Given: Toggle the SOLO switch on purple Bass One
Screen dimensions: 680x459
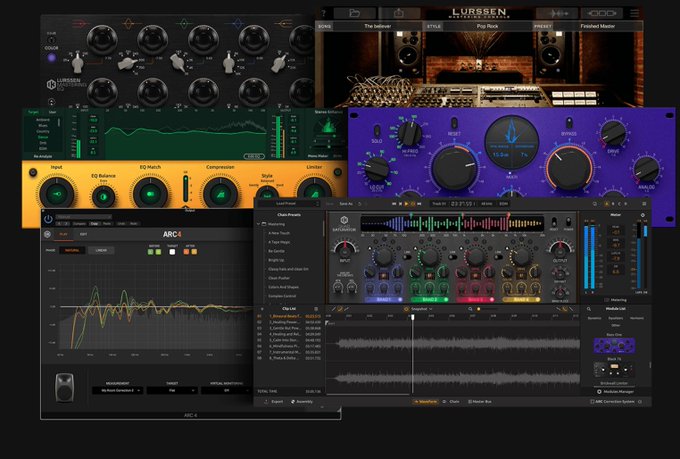Looking at the screenshot, I should [376, 131].
